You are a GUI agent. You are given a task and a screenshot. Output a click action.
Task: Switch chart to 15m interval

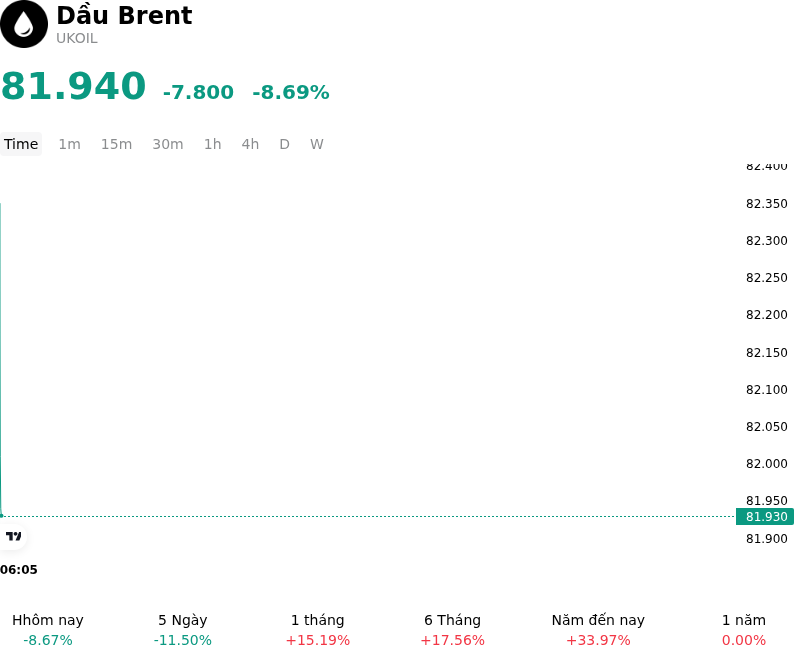tap(116, 144)
